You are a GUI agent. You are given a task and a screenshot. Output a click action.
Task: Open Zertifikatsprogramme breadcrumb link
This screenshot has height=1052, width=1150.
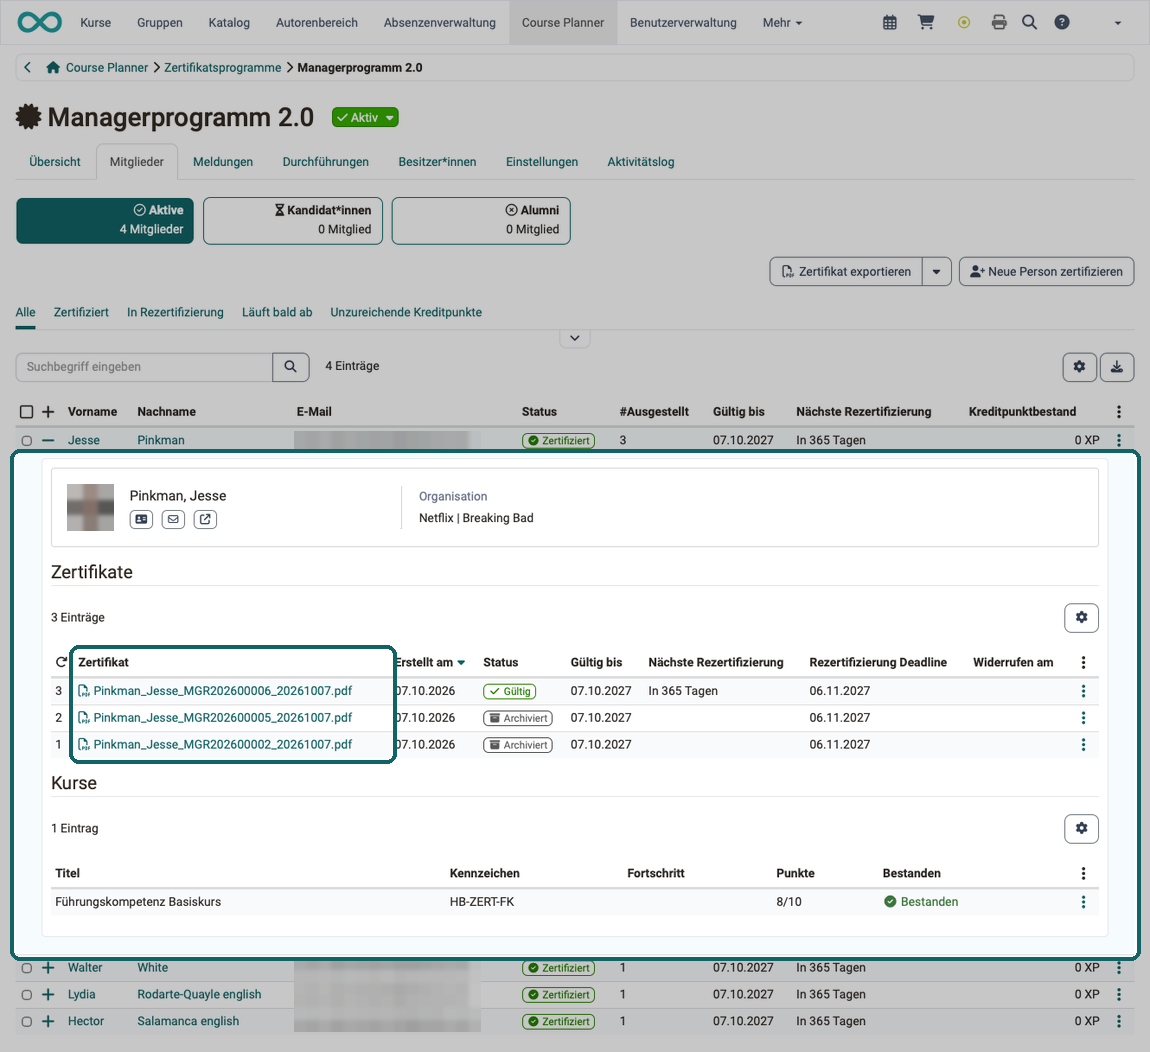[x=222, y=67]
